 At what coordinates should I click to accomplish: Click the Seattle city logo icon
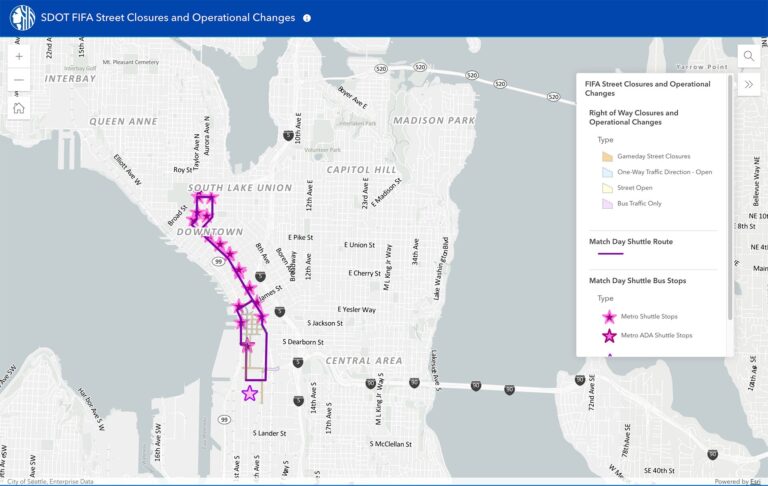coord(23,18)
